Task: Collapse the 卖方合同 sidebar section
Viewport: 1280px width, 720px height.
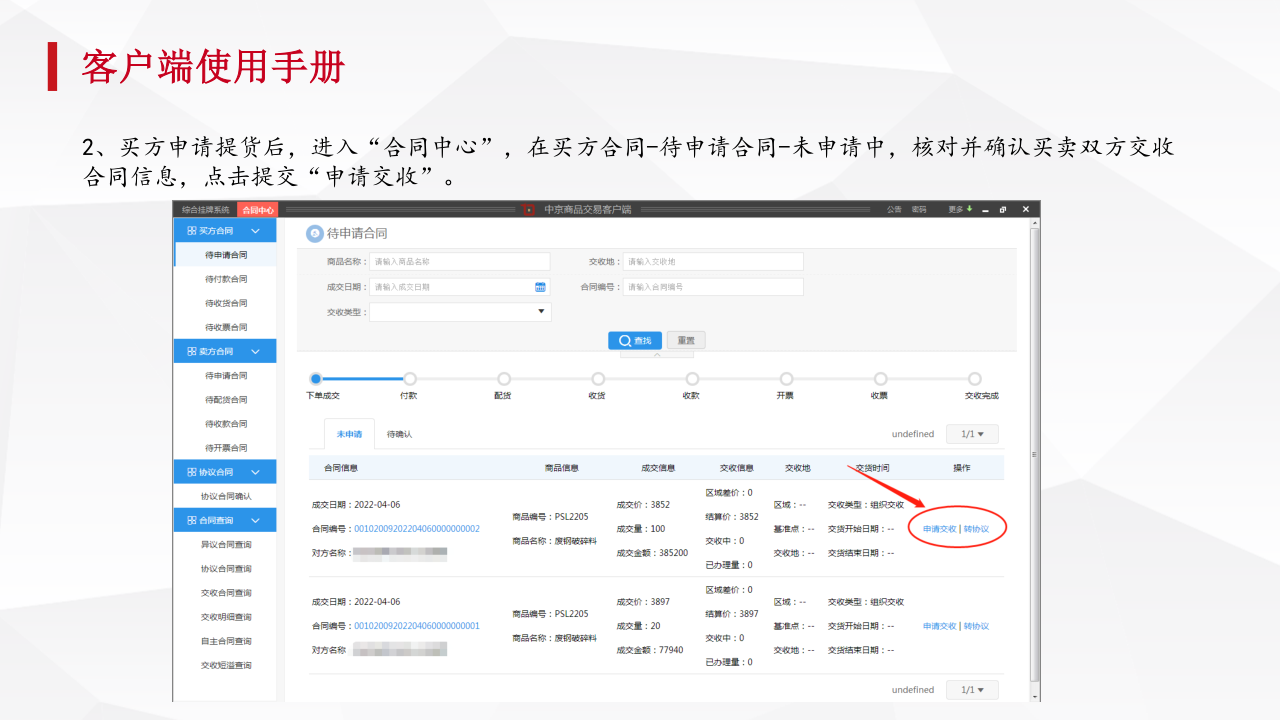Action: click(255, 352)
